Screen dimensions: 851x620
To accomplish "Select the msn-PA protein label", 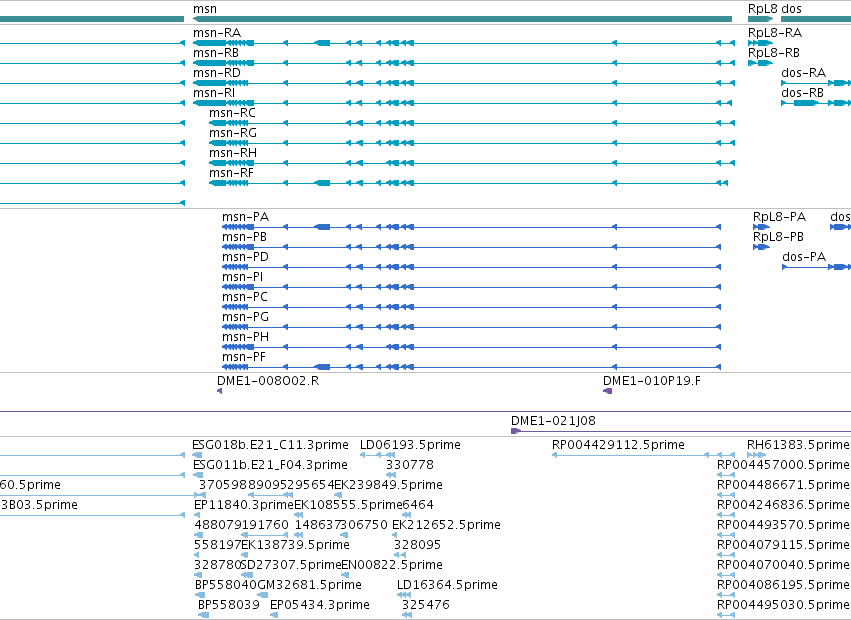I will pyautogui.click(x=245, y=217).
